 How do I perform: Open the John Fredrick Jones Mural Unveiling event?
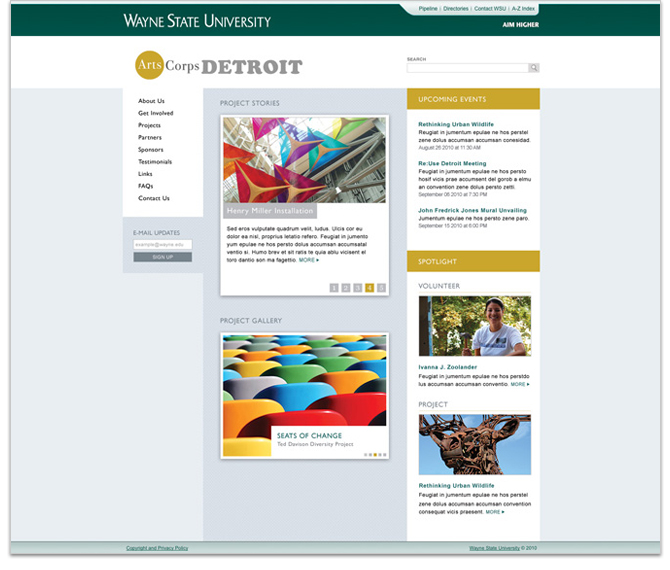[x=472, y=210]
